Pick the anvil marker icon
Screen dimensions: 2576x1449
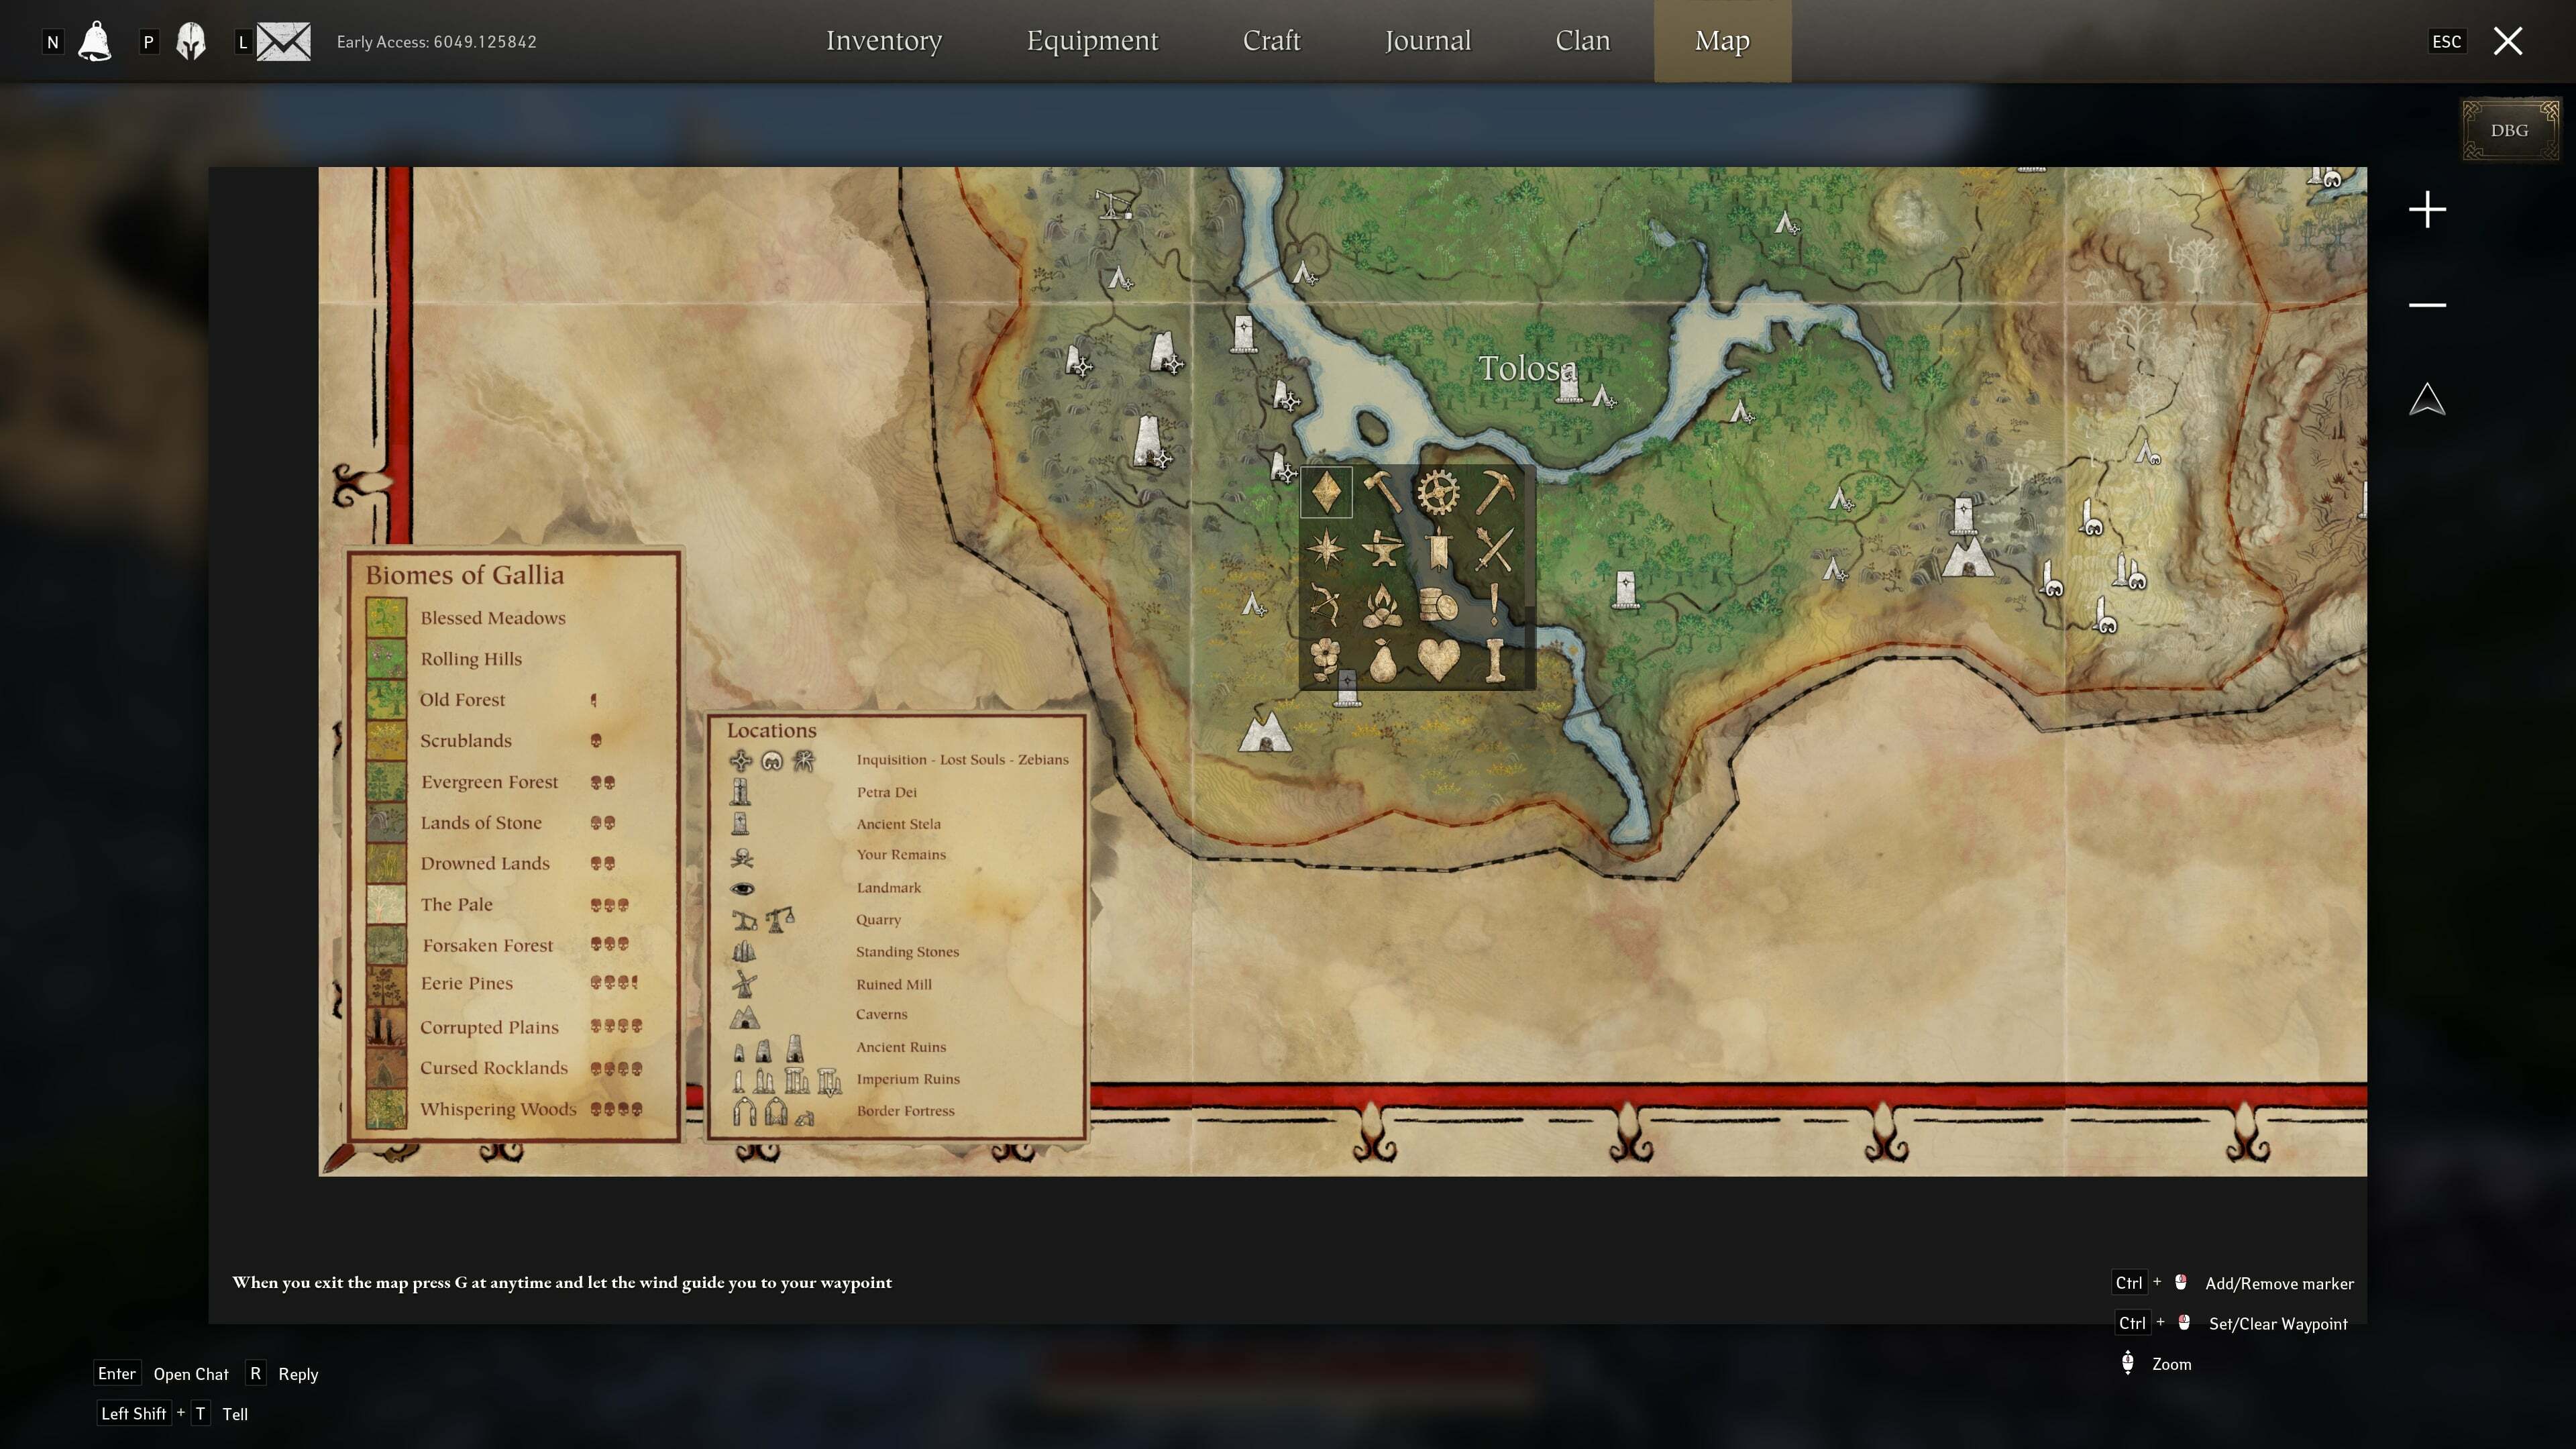pyautogui.click(x=1382, y=549)
